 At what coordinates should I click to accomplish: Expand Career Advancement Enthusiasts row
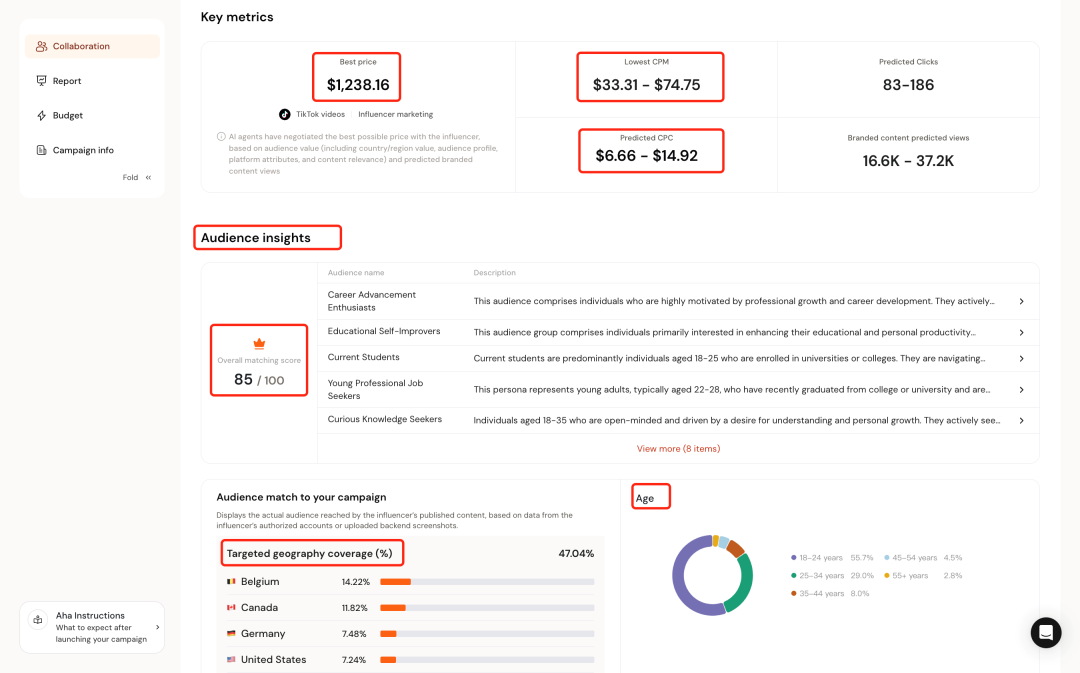pyautogui.click(x=1020, y=301)
